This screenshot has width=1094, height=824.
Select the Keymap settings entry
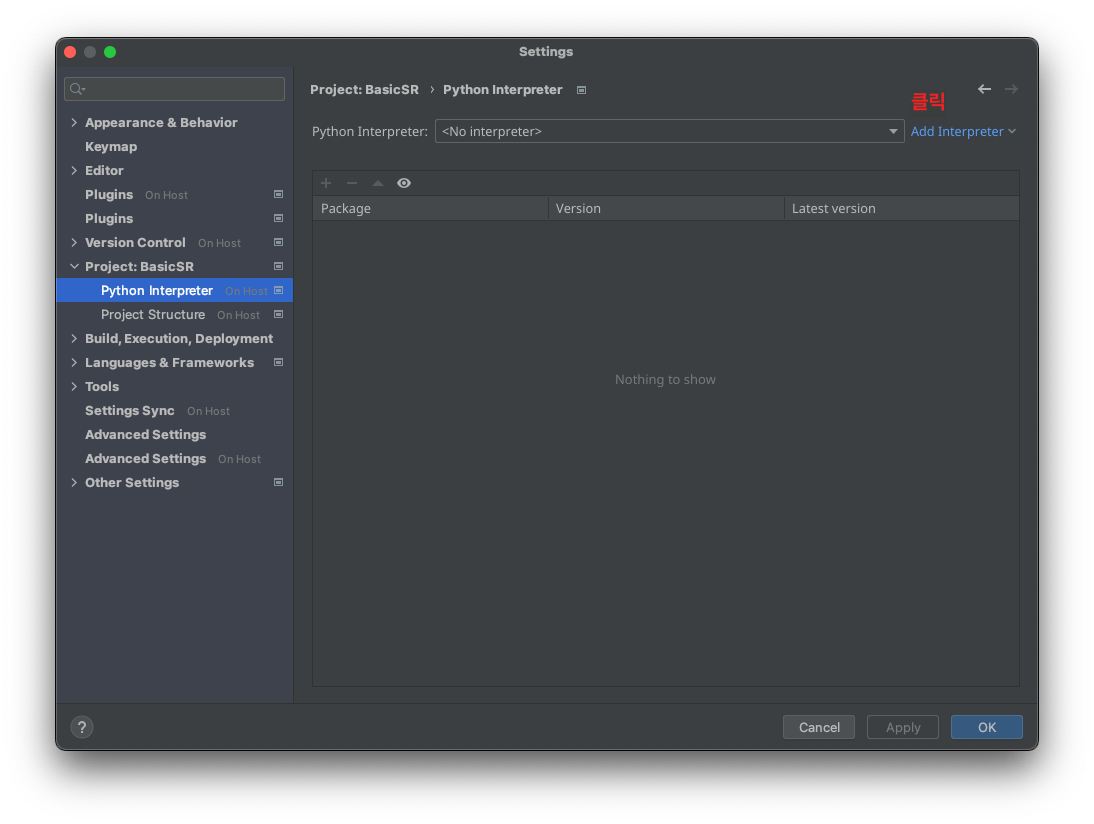111,146
